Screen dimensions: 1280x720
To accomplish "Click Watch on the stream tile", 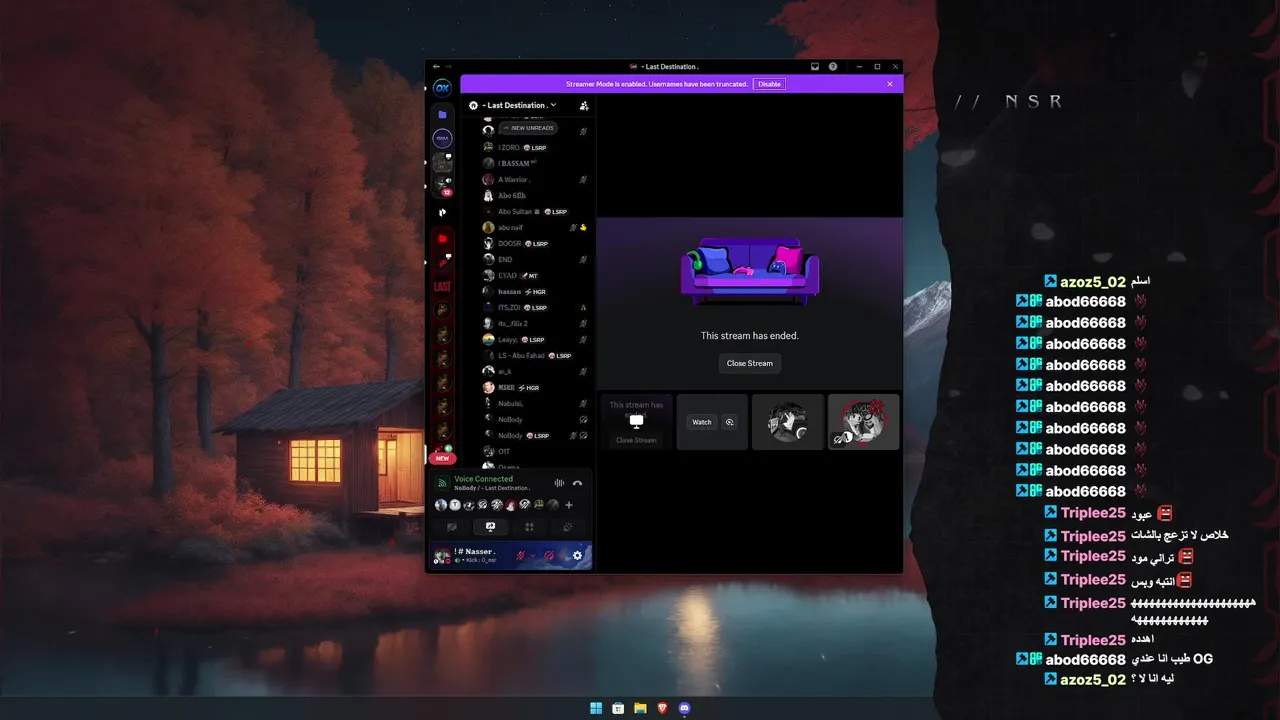I will (x=702, y=422).
